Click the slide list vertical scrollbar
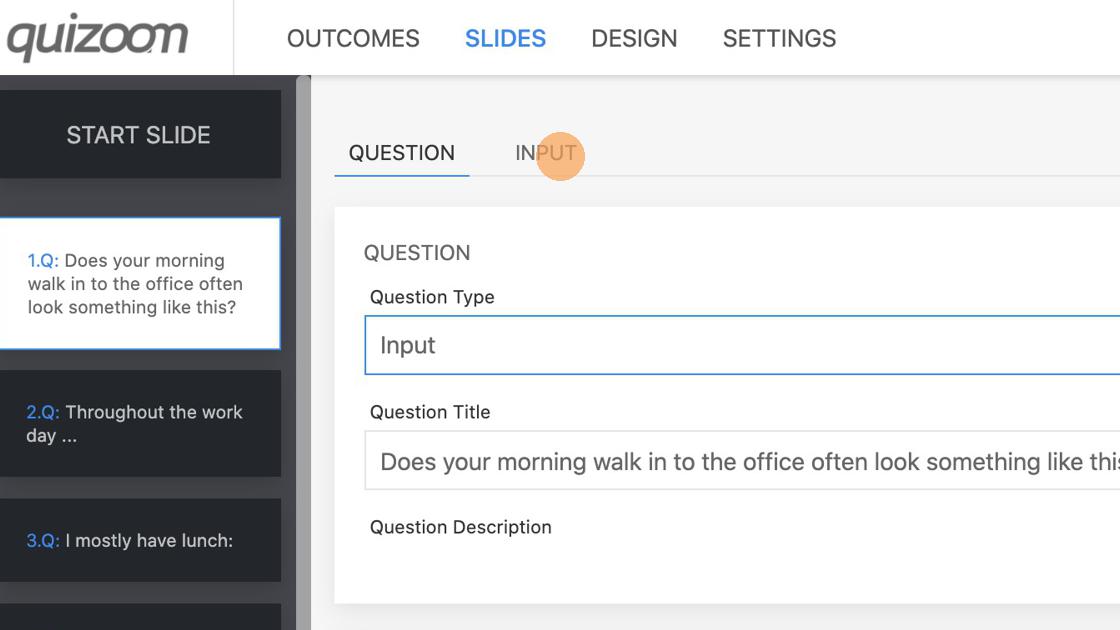This screenshot has width=1120, height=630. point(303,350)
